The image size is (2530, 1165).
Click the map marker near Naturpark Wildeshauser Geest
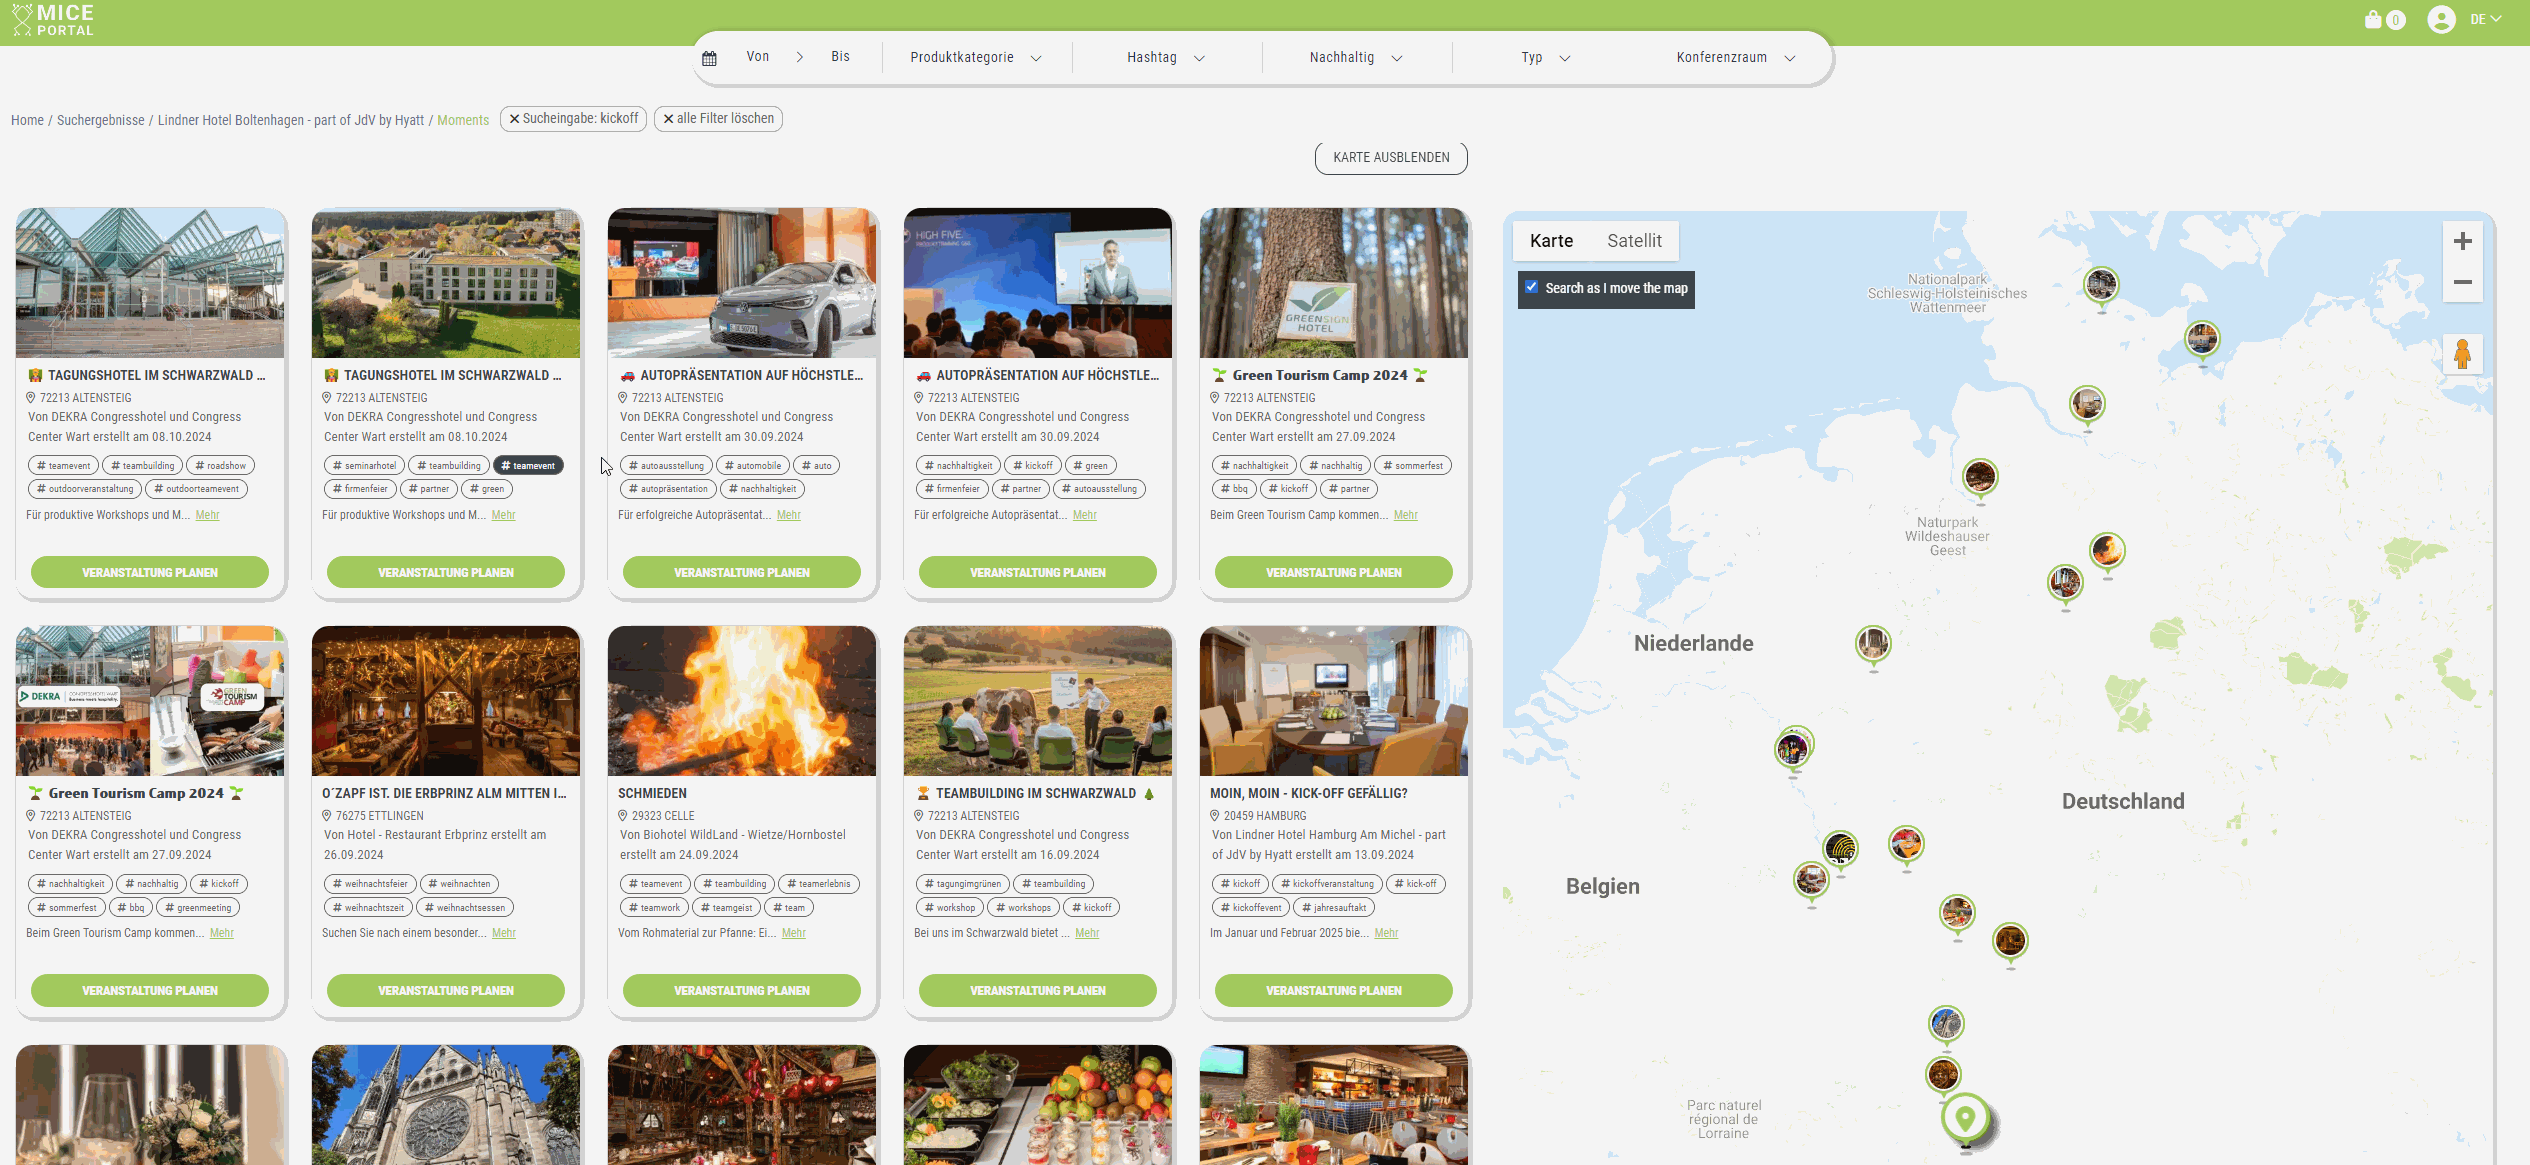[x=1980, y=478]
